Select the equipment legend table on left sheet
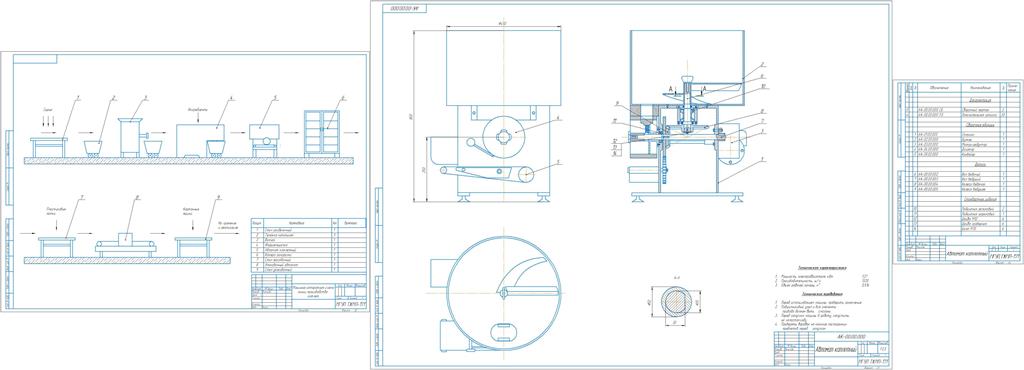 click(x=308, y=245)
